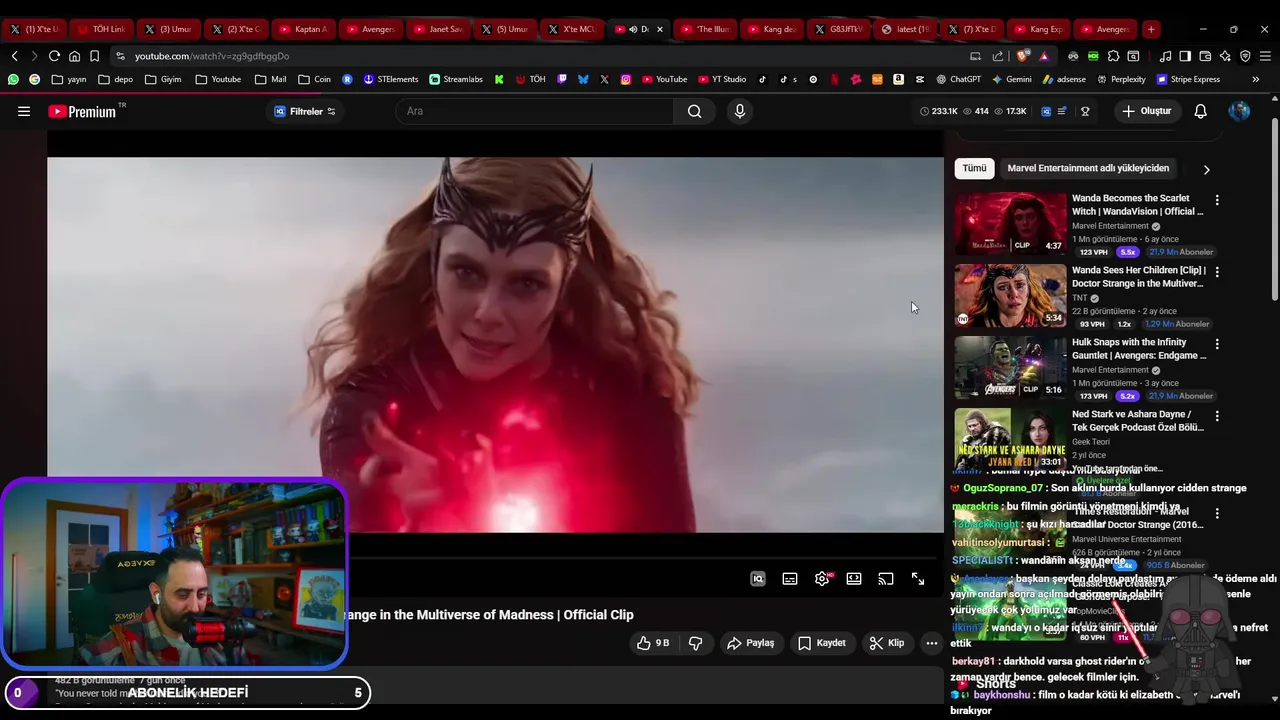Like the video (9 B)
Viewport: 1280px width, 720px height.
click(x=653, y=643)
